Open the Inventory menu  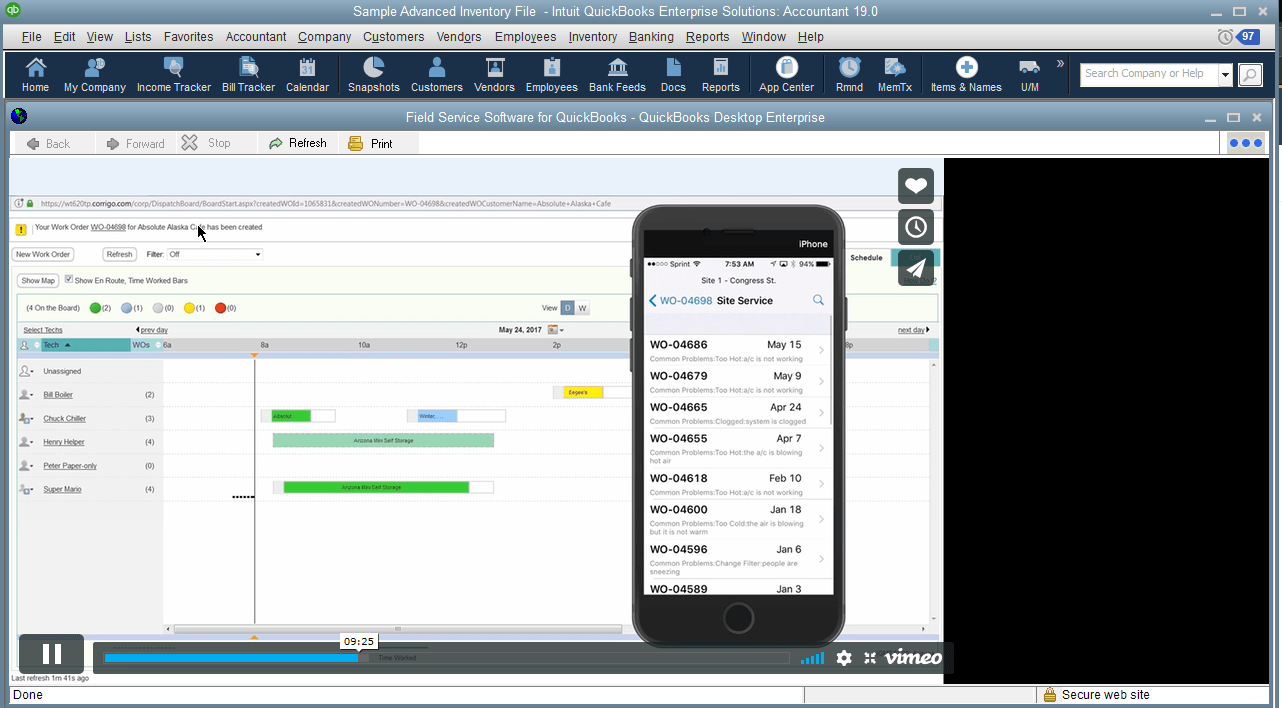pyautogui.click(x=593, y=37)
